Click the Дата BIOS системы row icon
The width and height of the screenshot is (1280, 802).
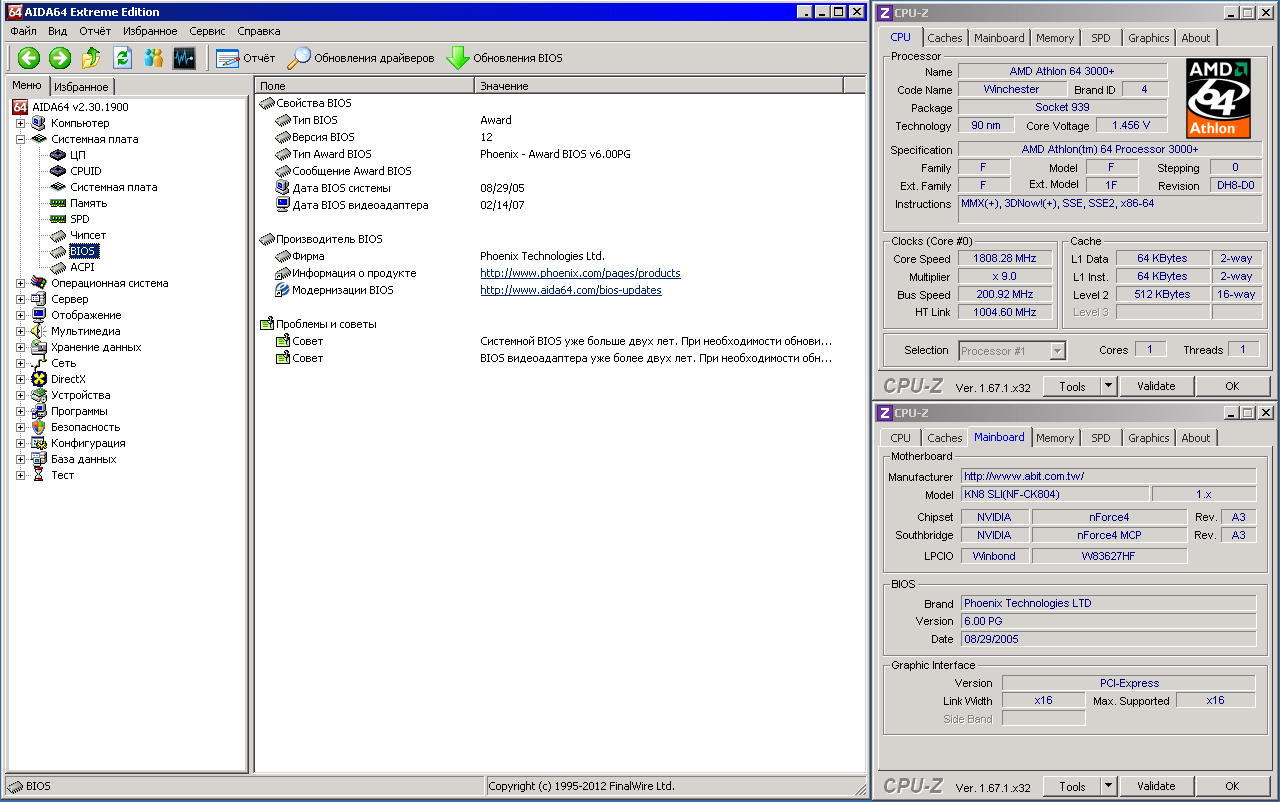click(283, 188)
